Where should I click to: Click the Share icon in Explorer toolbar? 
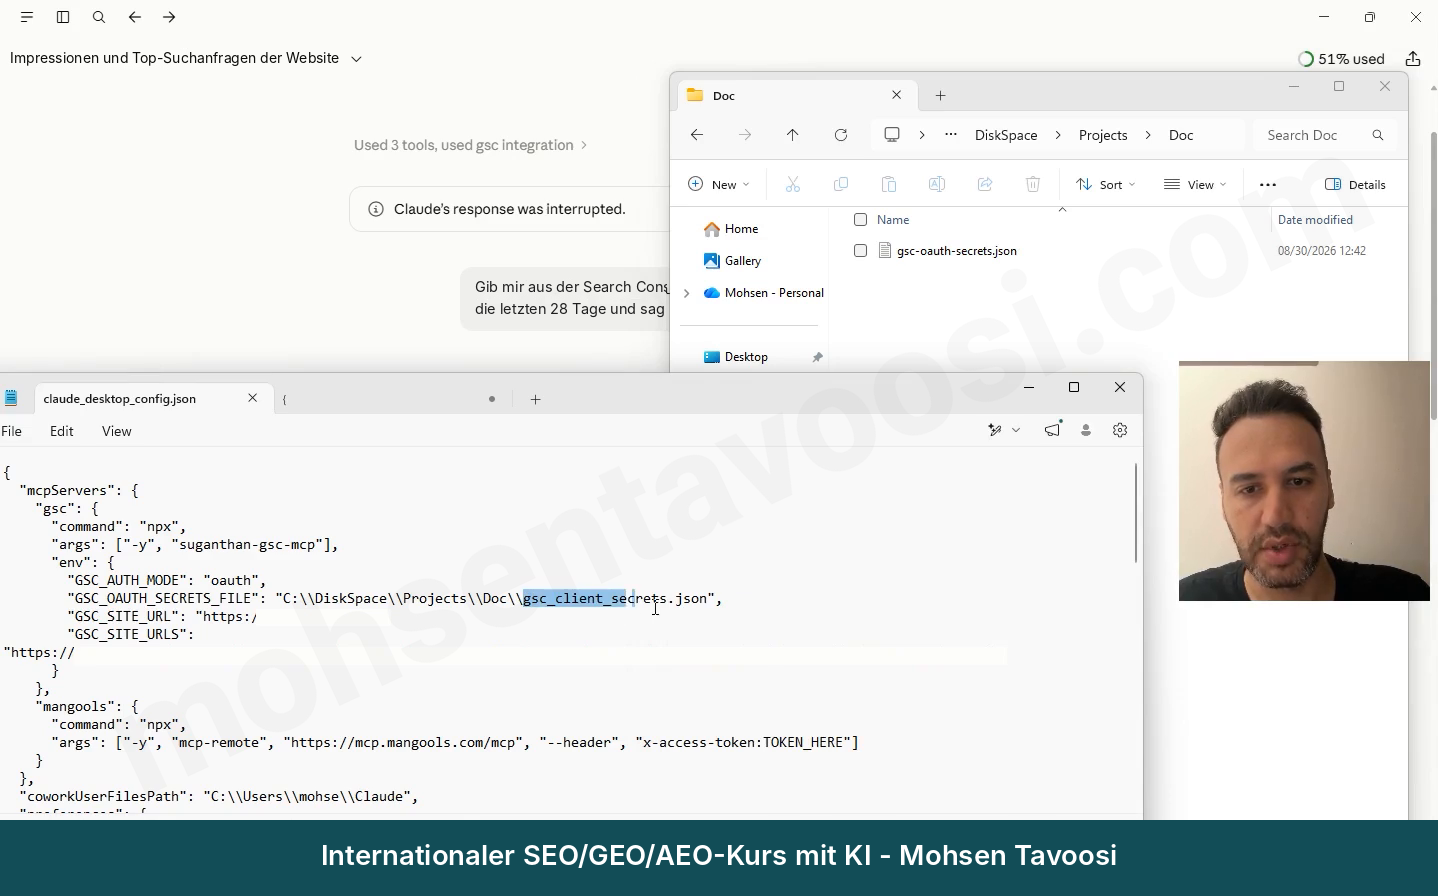click(985, 184)
